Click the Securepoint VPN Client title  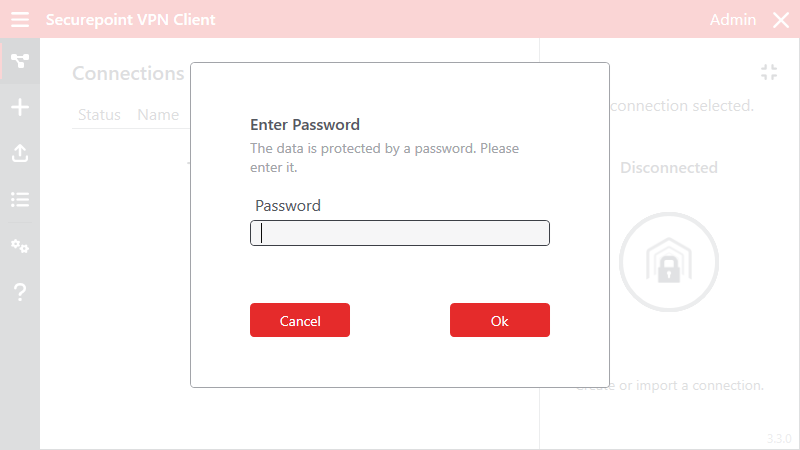pyautogui.click(x=130, y=20)
